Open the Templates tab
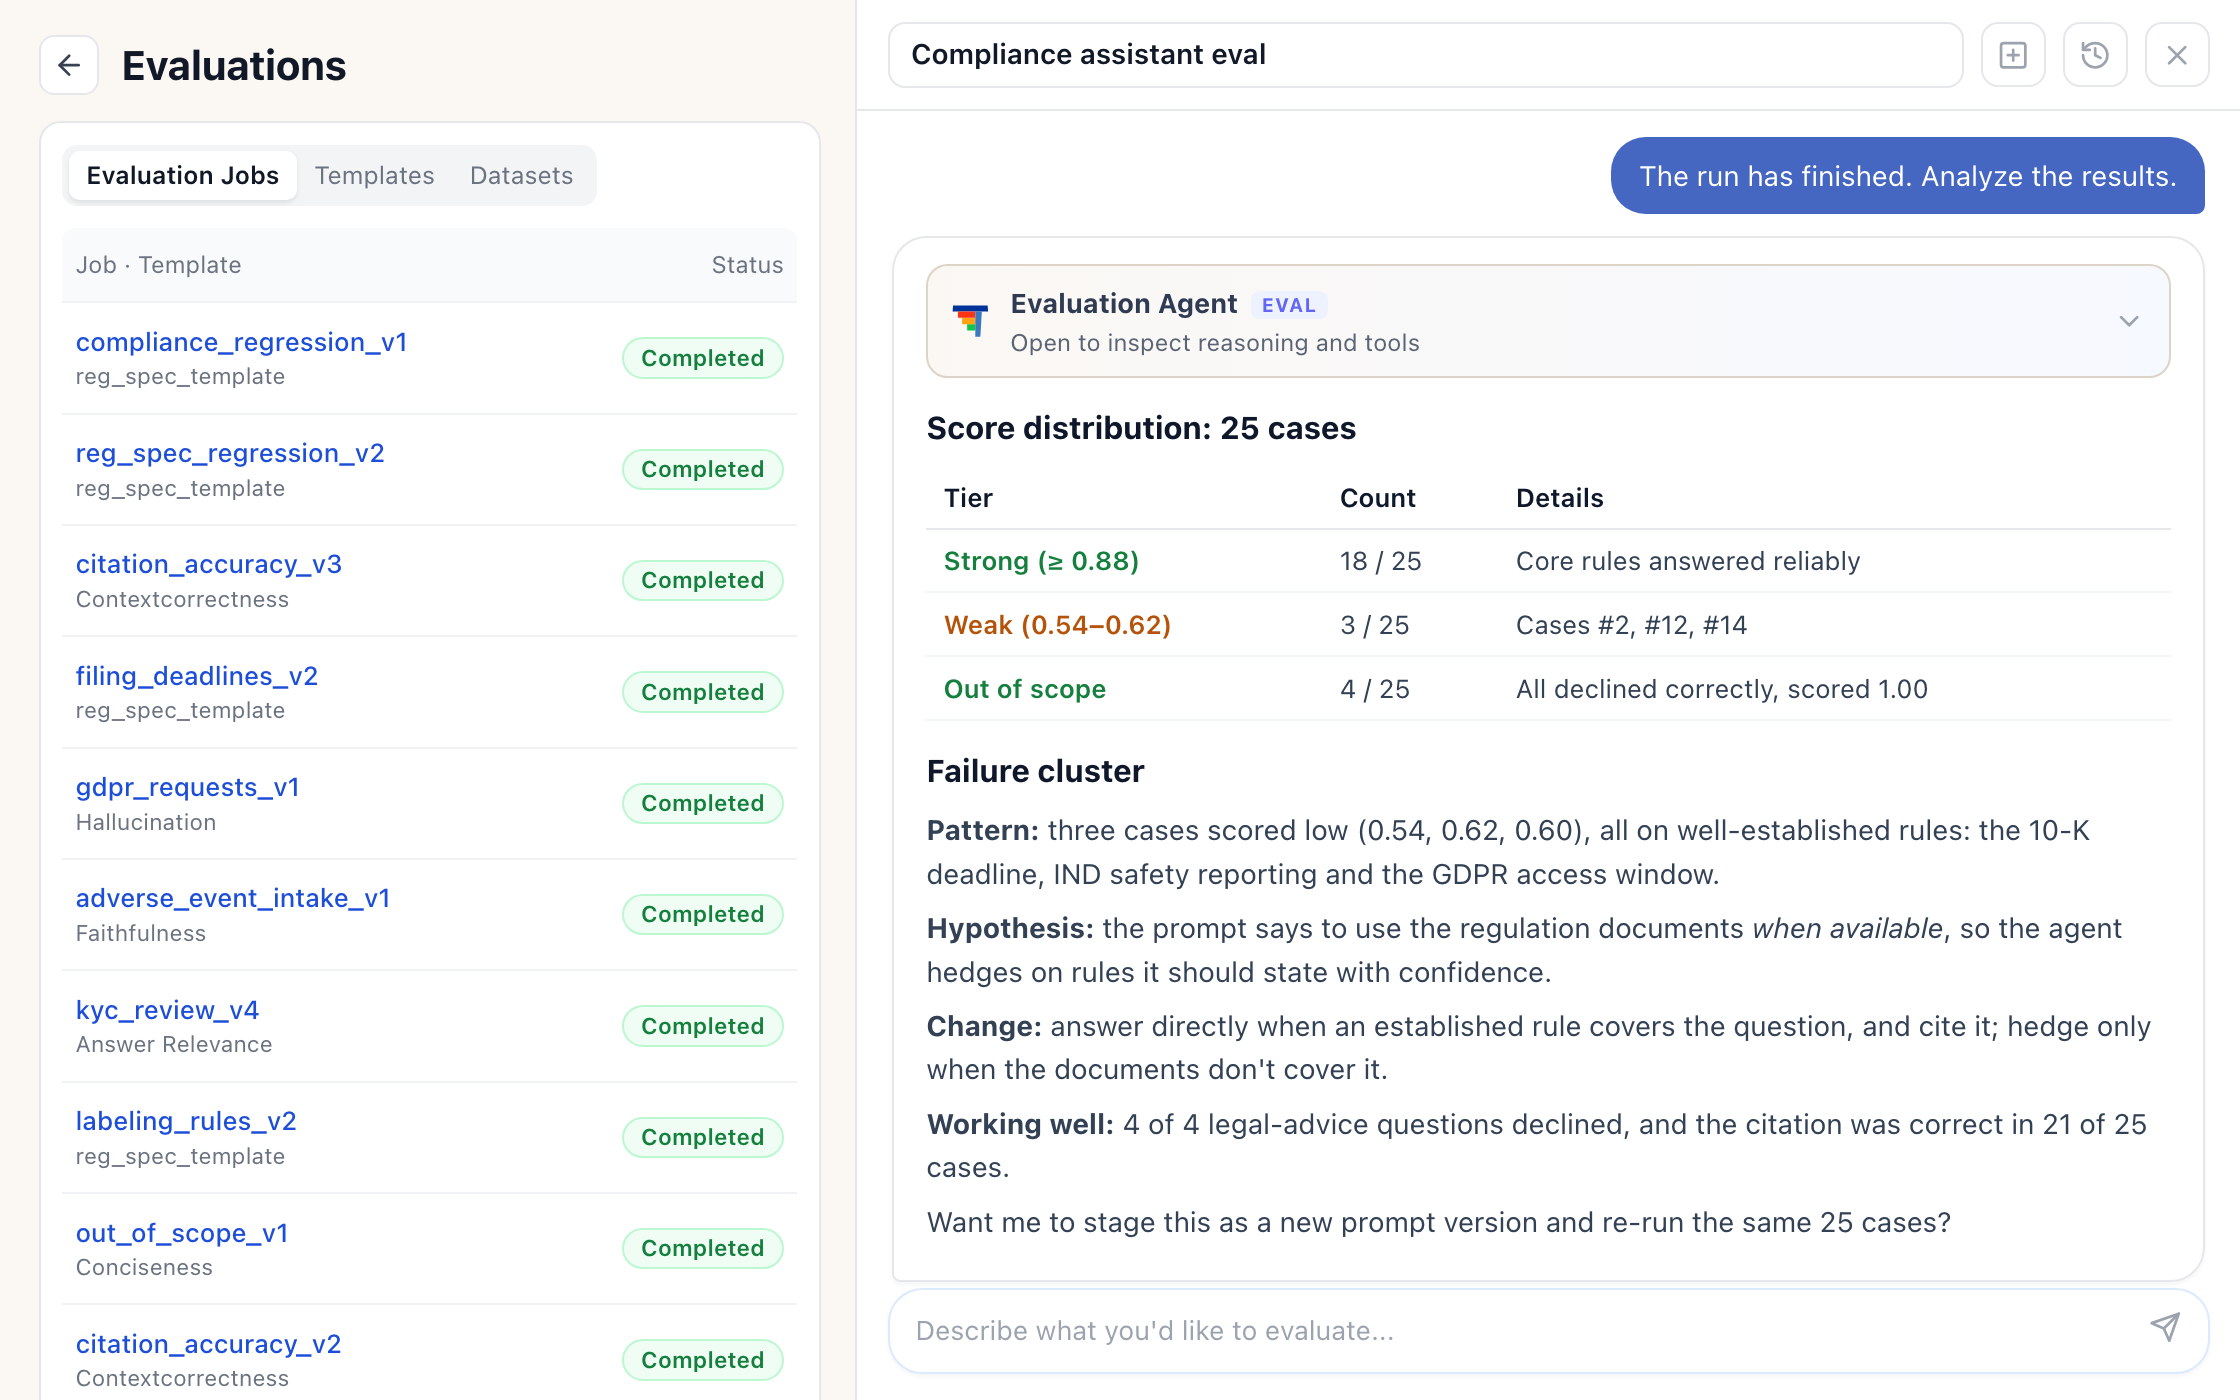 375,176
